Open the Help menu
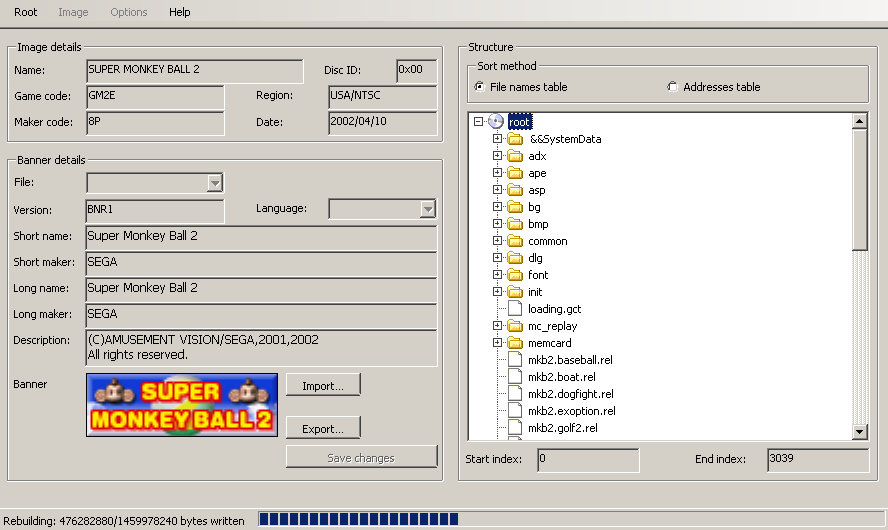This screenshot has width=888, height=530. pyautogui.click(x=179, y=12)
